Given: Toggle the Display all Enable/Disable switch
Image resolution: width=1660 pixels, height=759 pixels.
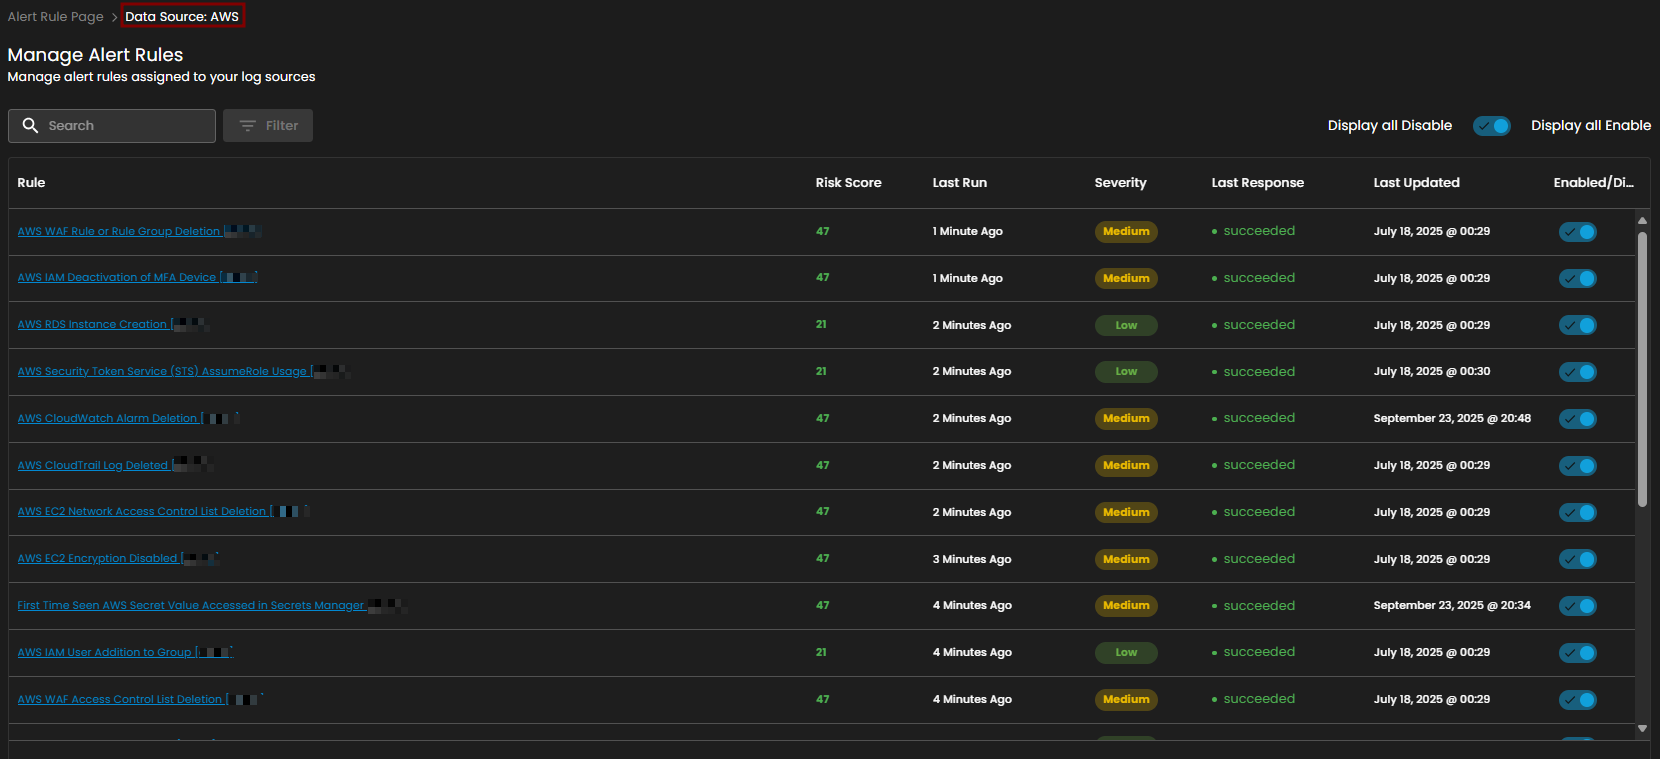Looking at the screenshot, I should tap(1491, 126).
